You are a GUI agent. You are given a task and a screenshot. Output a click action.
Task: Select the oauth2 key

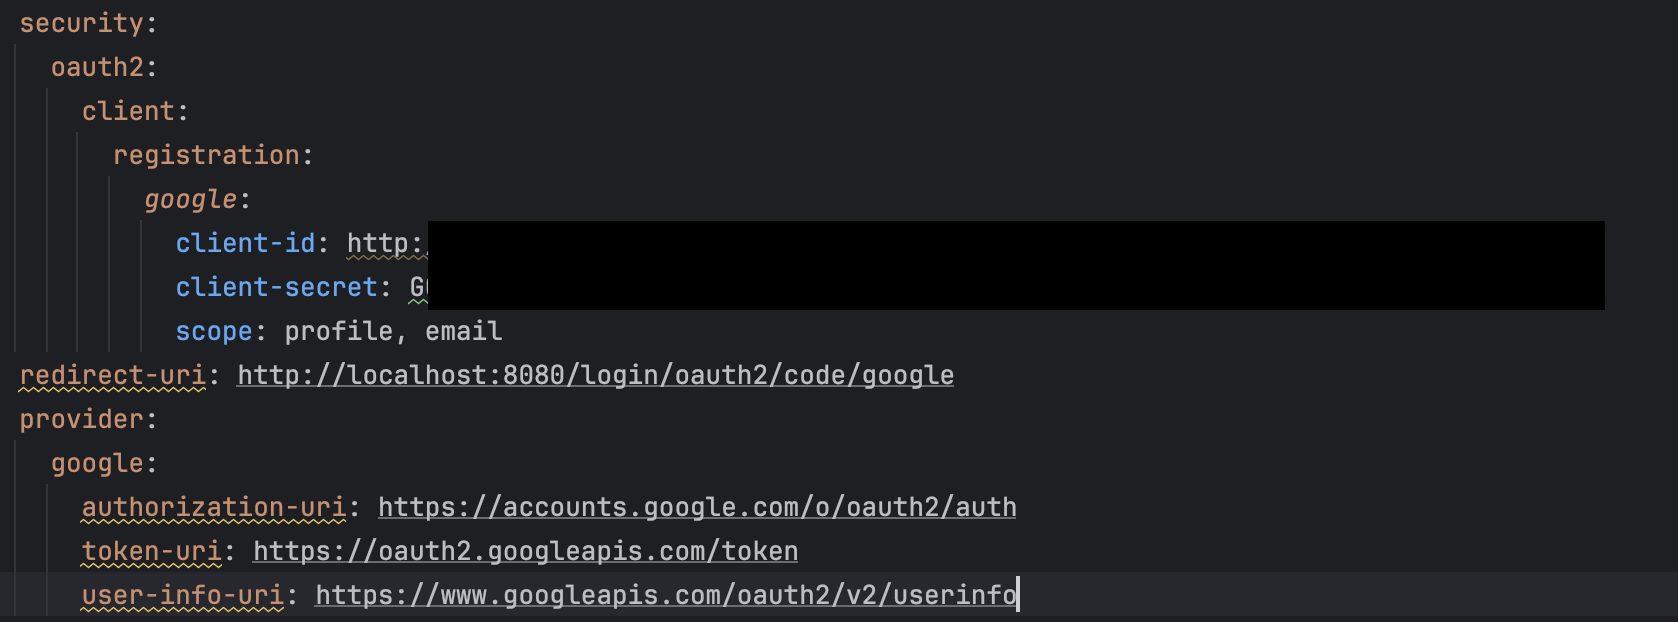tap(98, 67)
